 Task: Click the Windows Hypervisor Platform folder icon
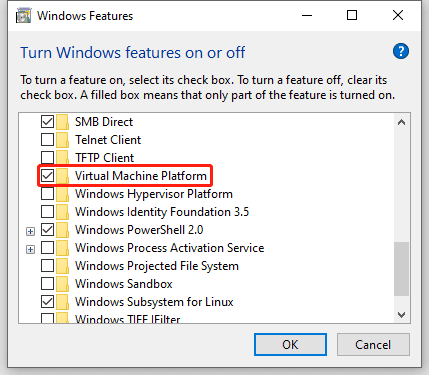click(x=62, y=194)
